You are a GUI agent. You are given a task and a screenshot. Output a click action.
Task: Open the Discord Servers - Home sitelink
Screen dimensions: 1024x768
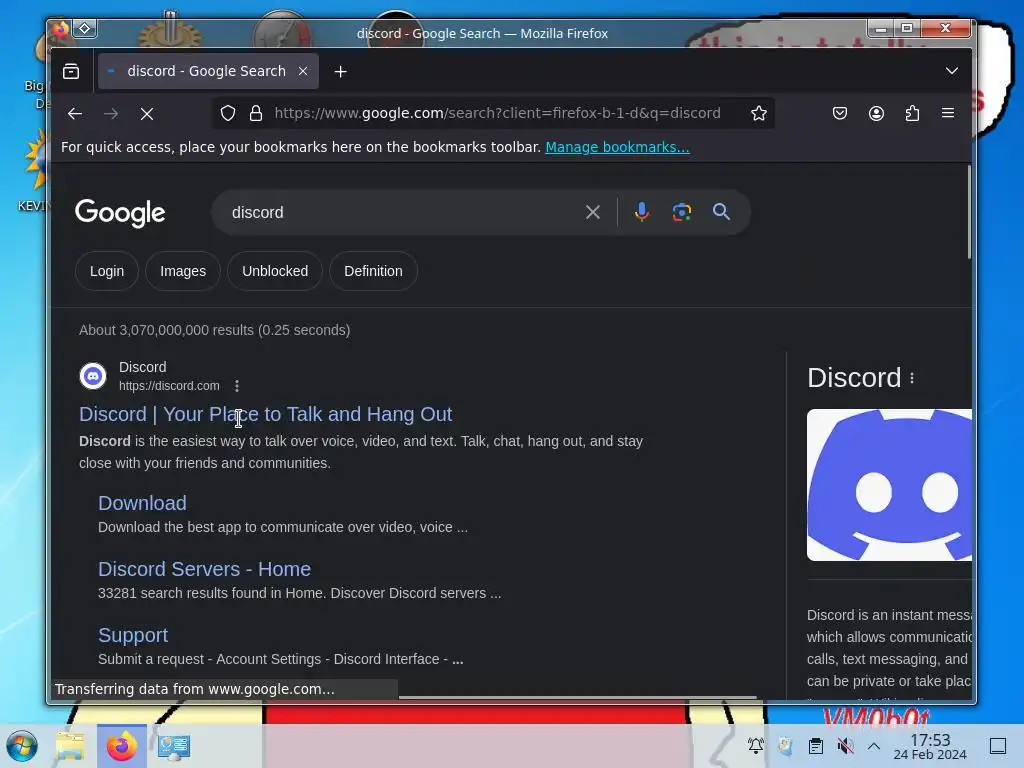click(x=204, y=569)
